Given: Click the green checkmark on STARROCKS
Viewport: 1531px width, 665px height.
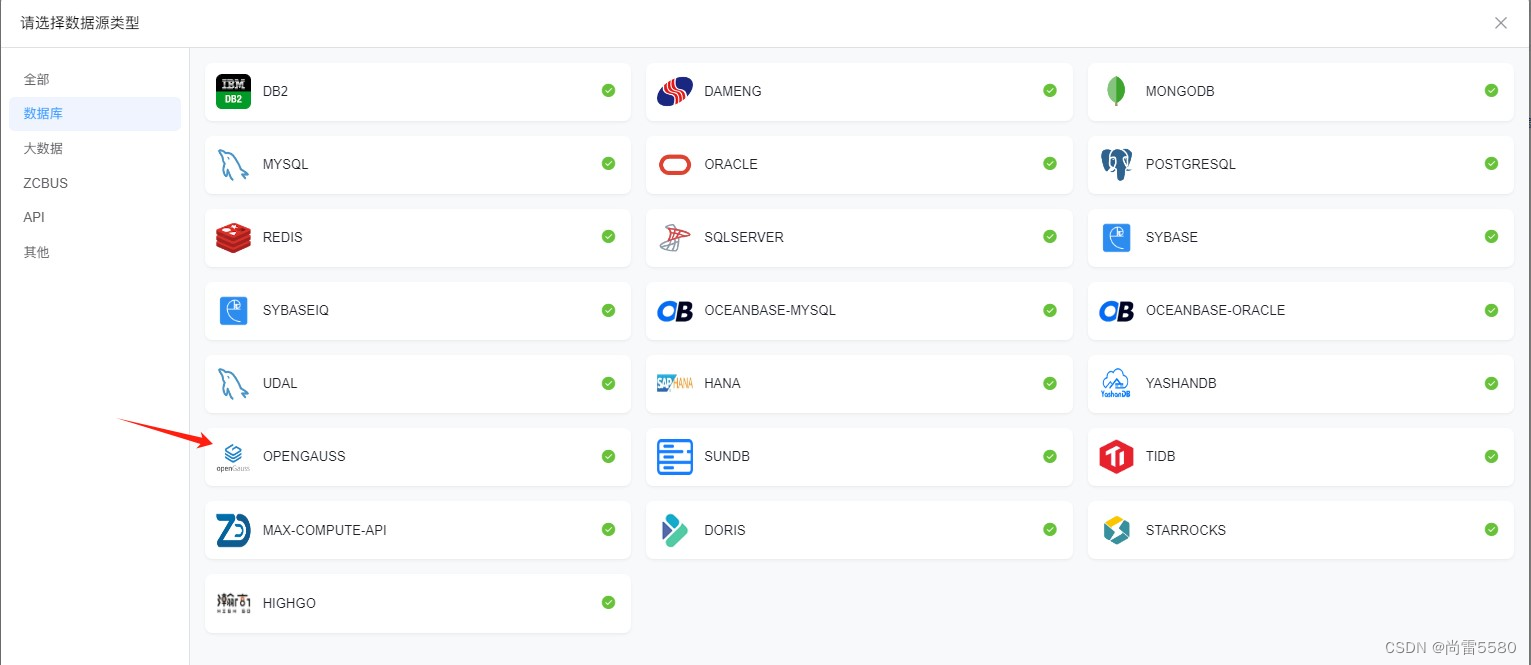Looking at the screenshot, I should tap(1491, 529).
